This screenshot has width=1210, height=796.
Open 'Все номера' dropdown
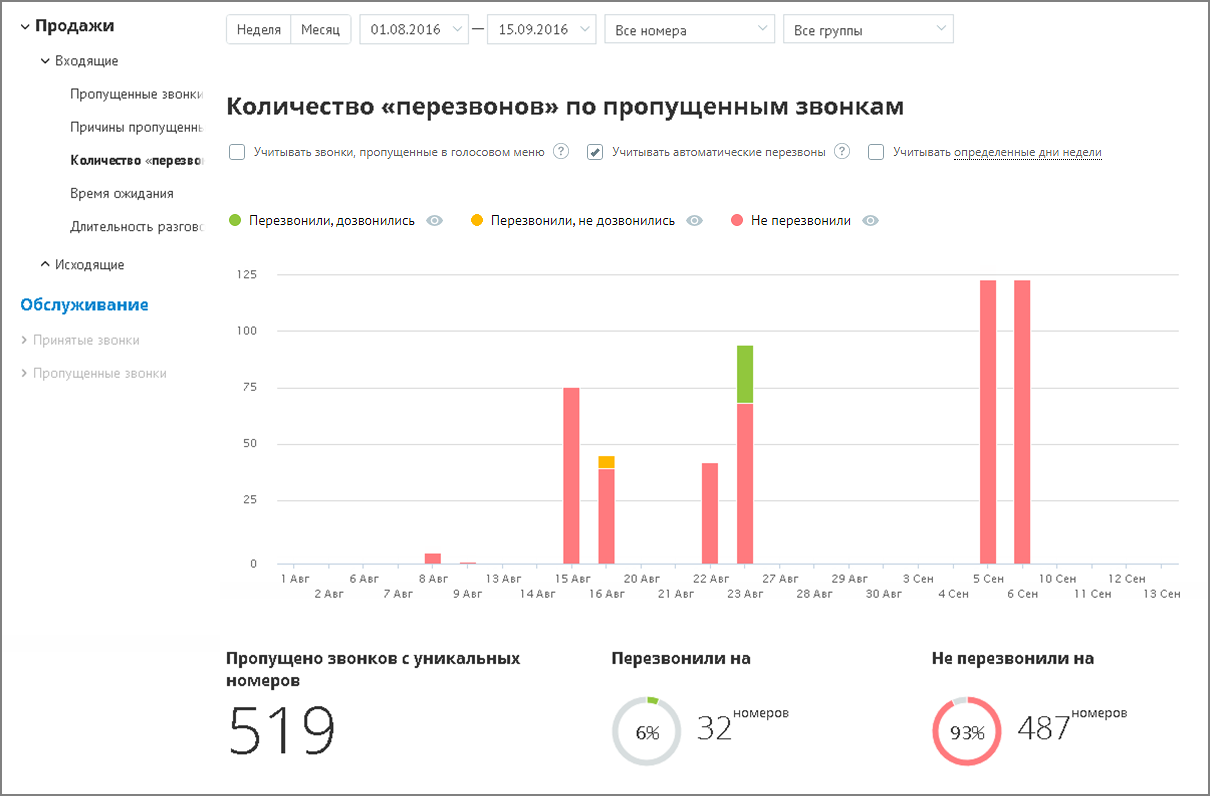point(690,29)
